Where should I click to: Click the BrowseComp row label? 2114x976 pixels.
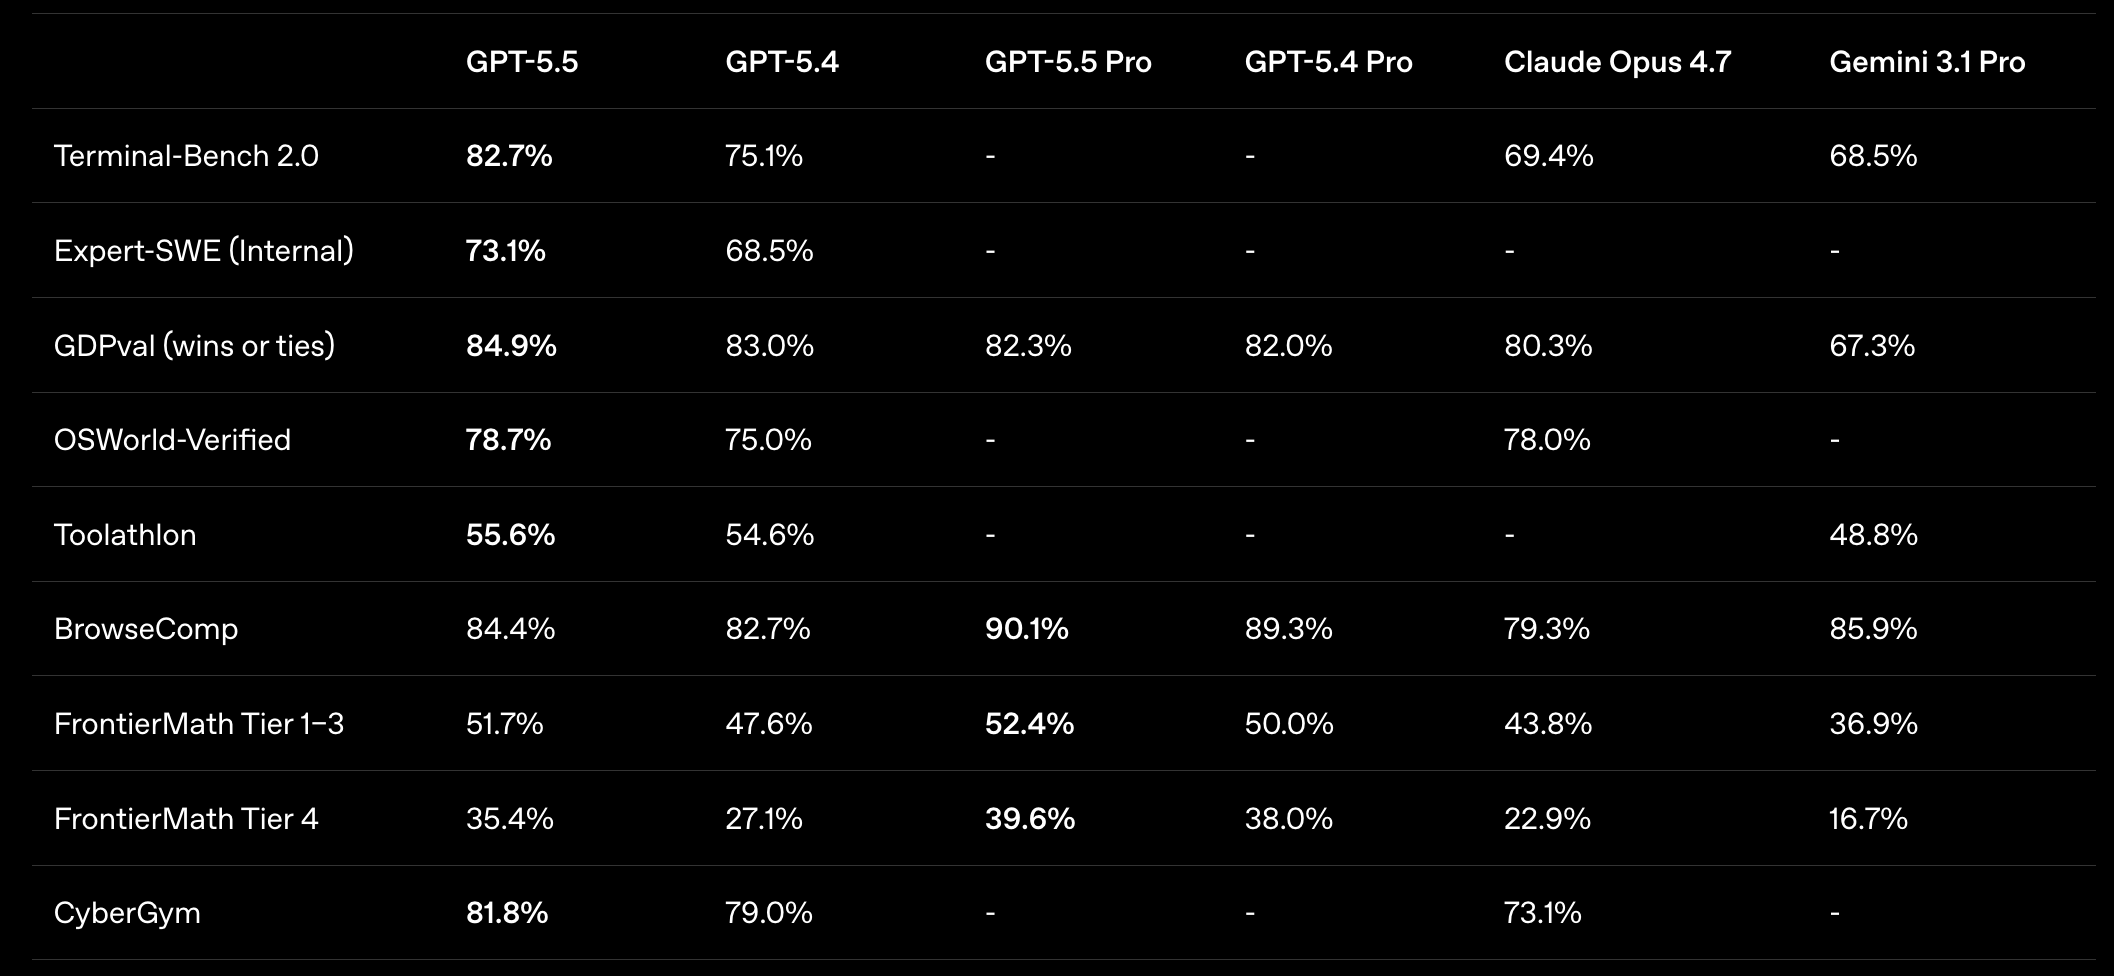(x=146, y=629)
